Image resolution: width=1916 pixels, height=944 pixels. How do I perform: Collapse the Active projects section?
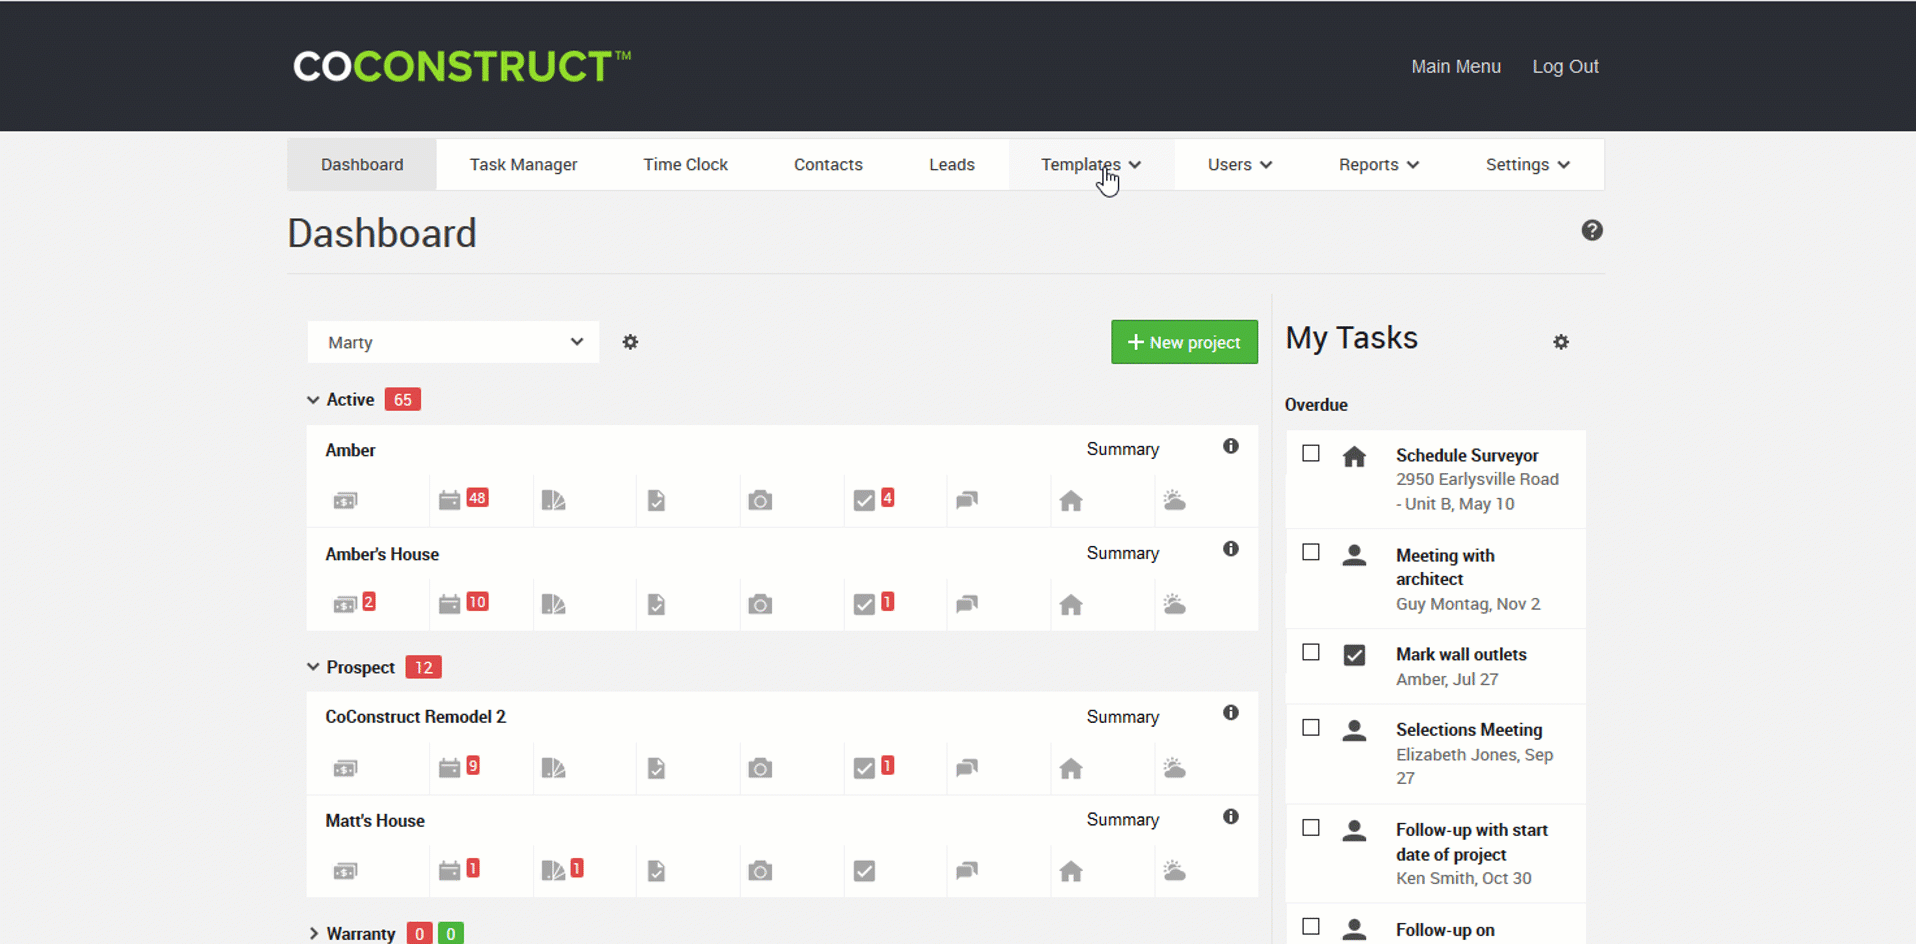pos(313,400)
